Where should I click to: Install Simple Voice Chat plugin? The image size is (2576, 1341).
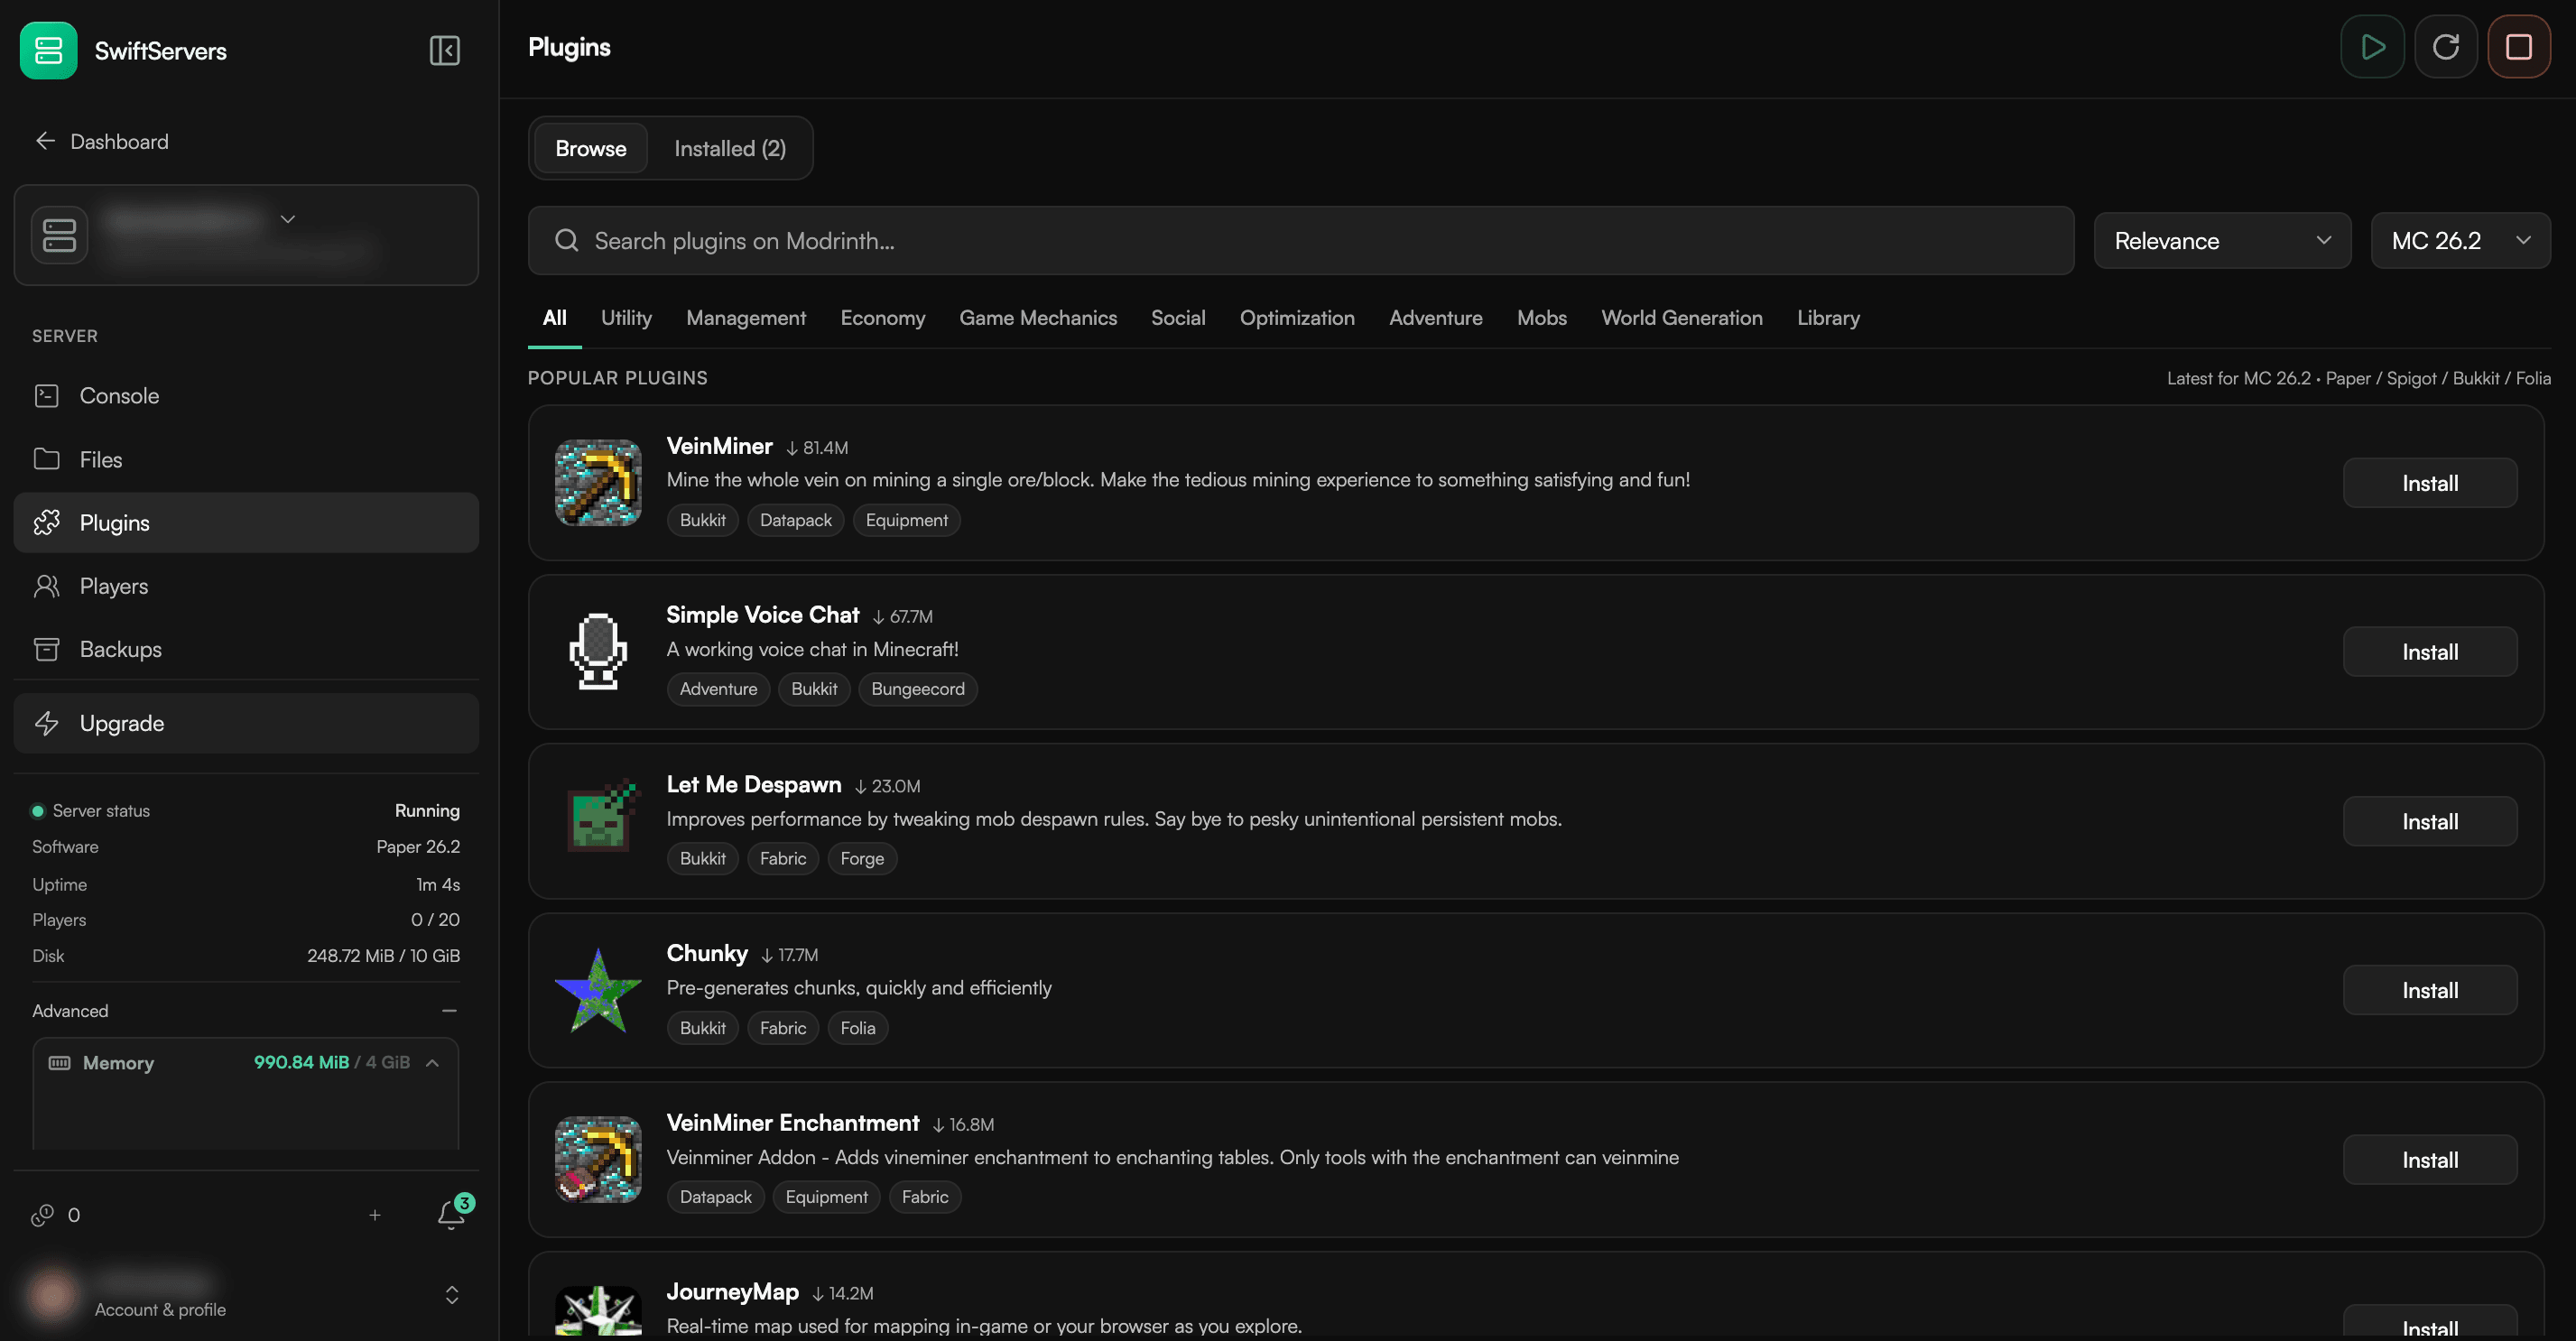tap(2429, 652)
